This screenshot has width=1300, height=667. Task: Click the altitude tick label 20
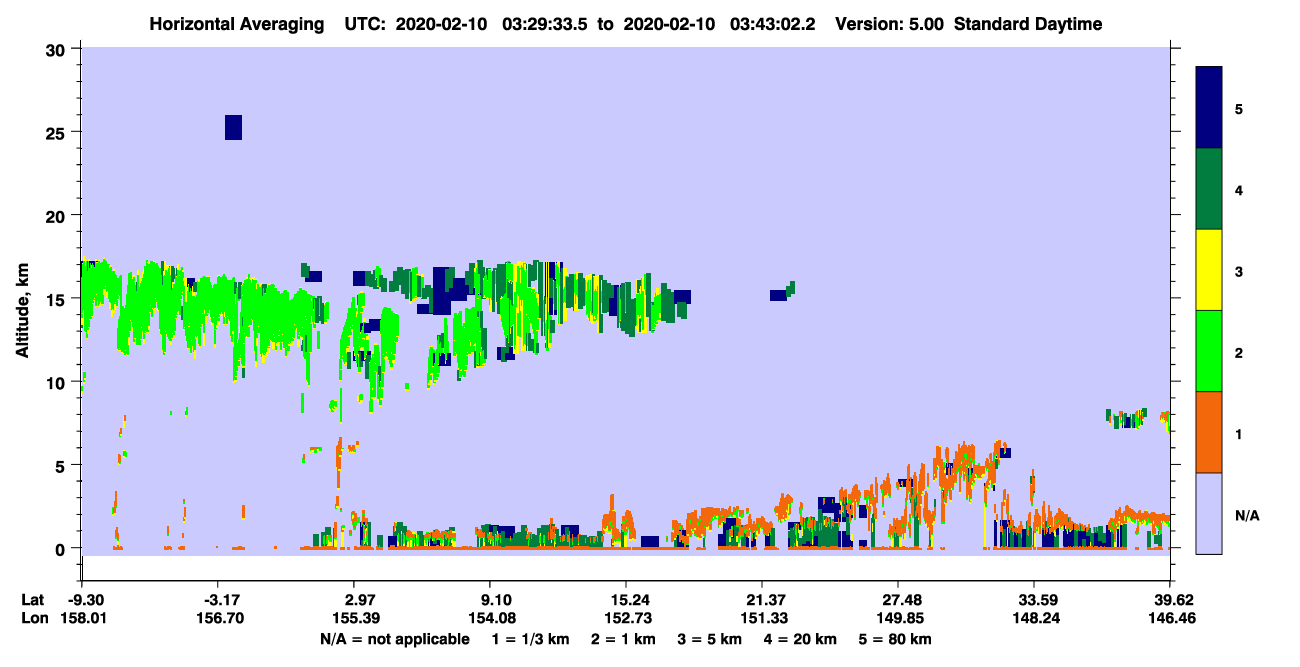tap(57, 216)
